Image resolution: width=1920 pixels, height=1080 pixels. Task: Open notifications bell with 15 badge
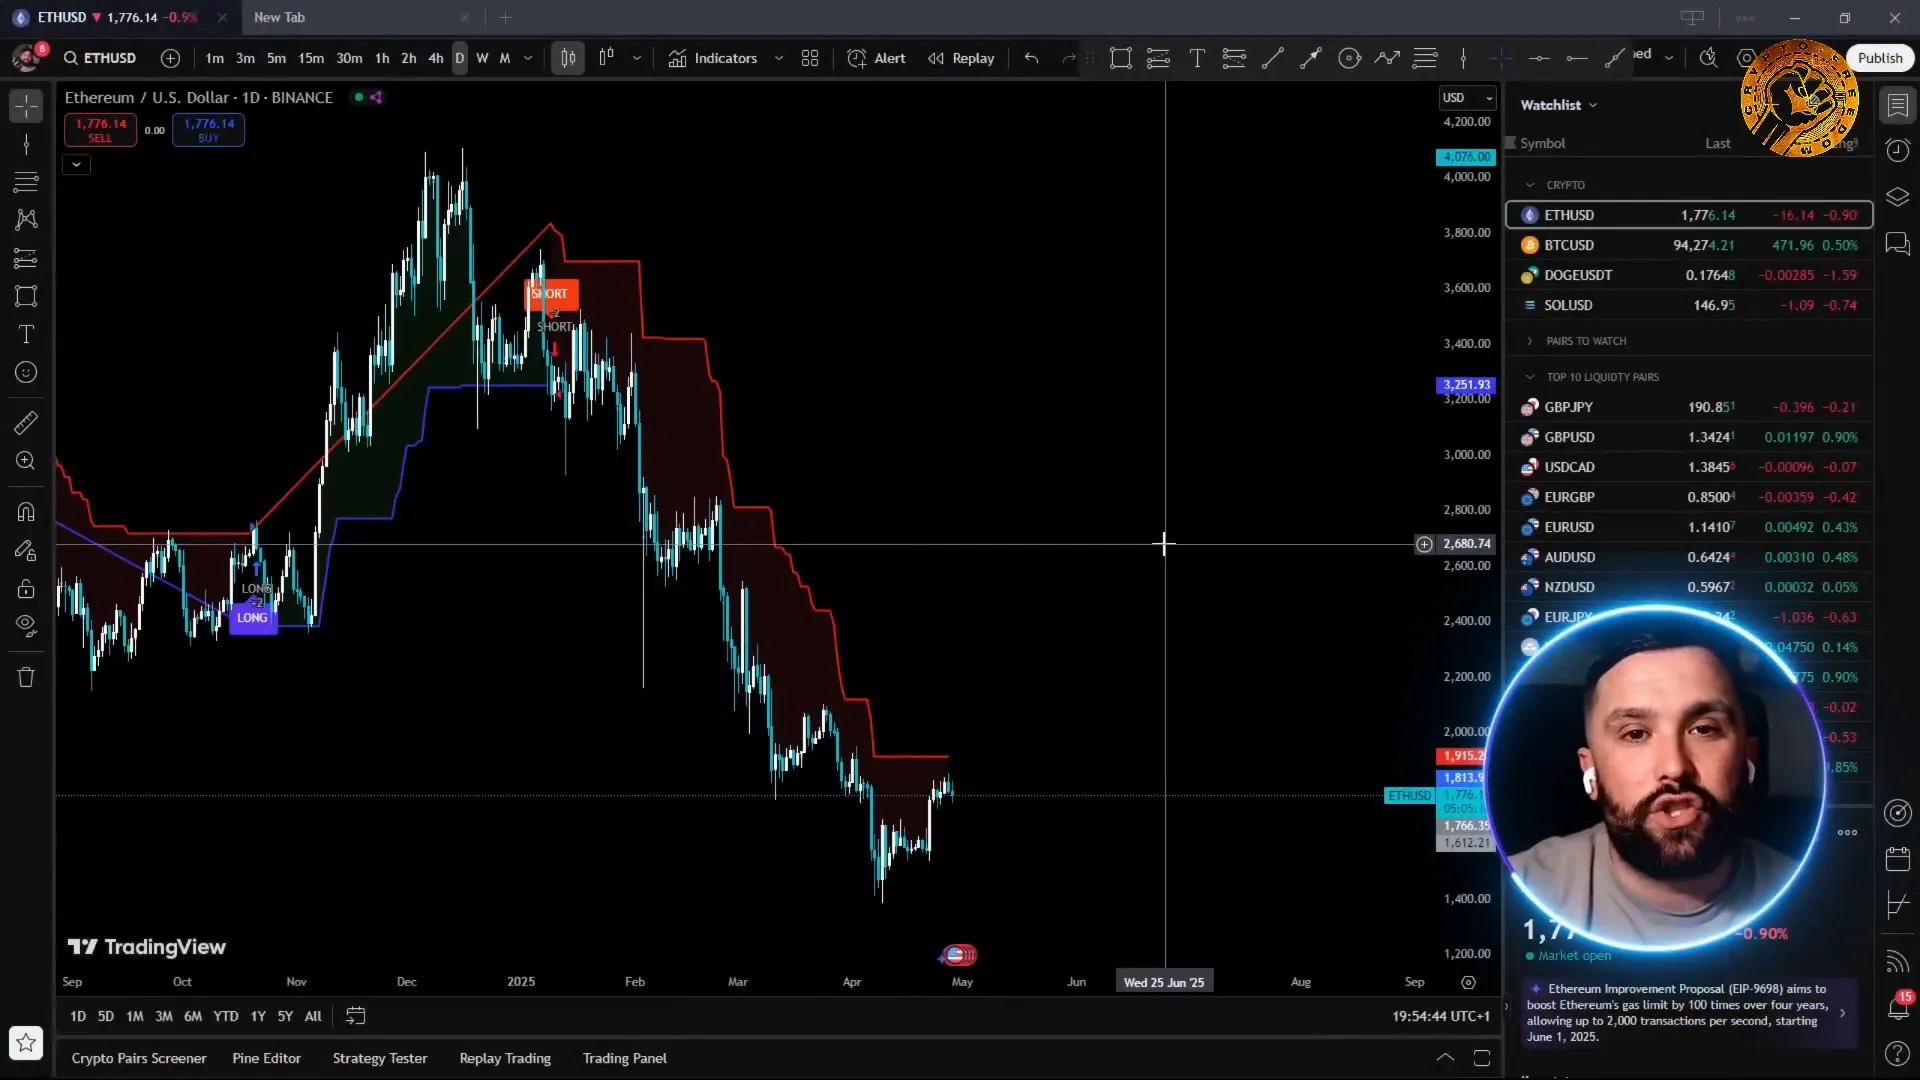1897,1008
